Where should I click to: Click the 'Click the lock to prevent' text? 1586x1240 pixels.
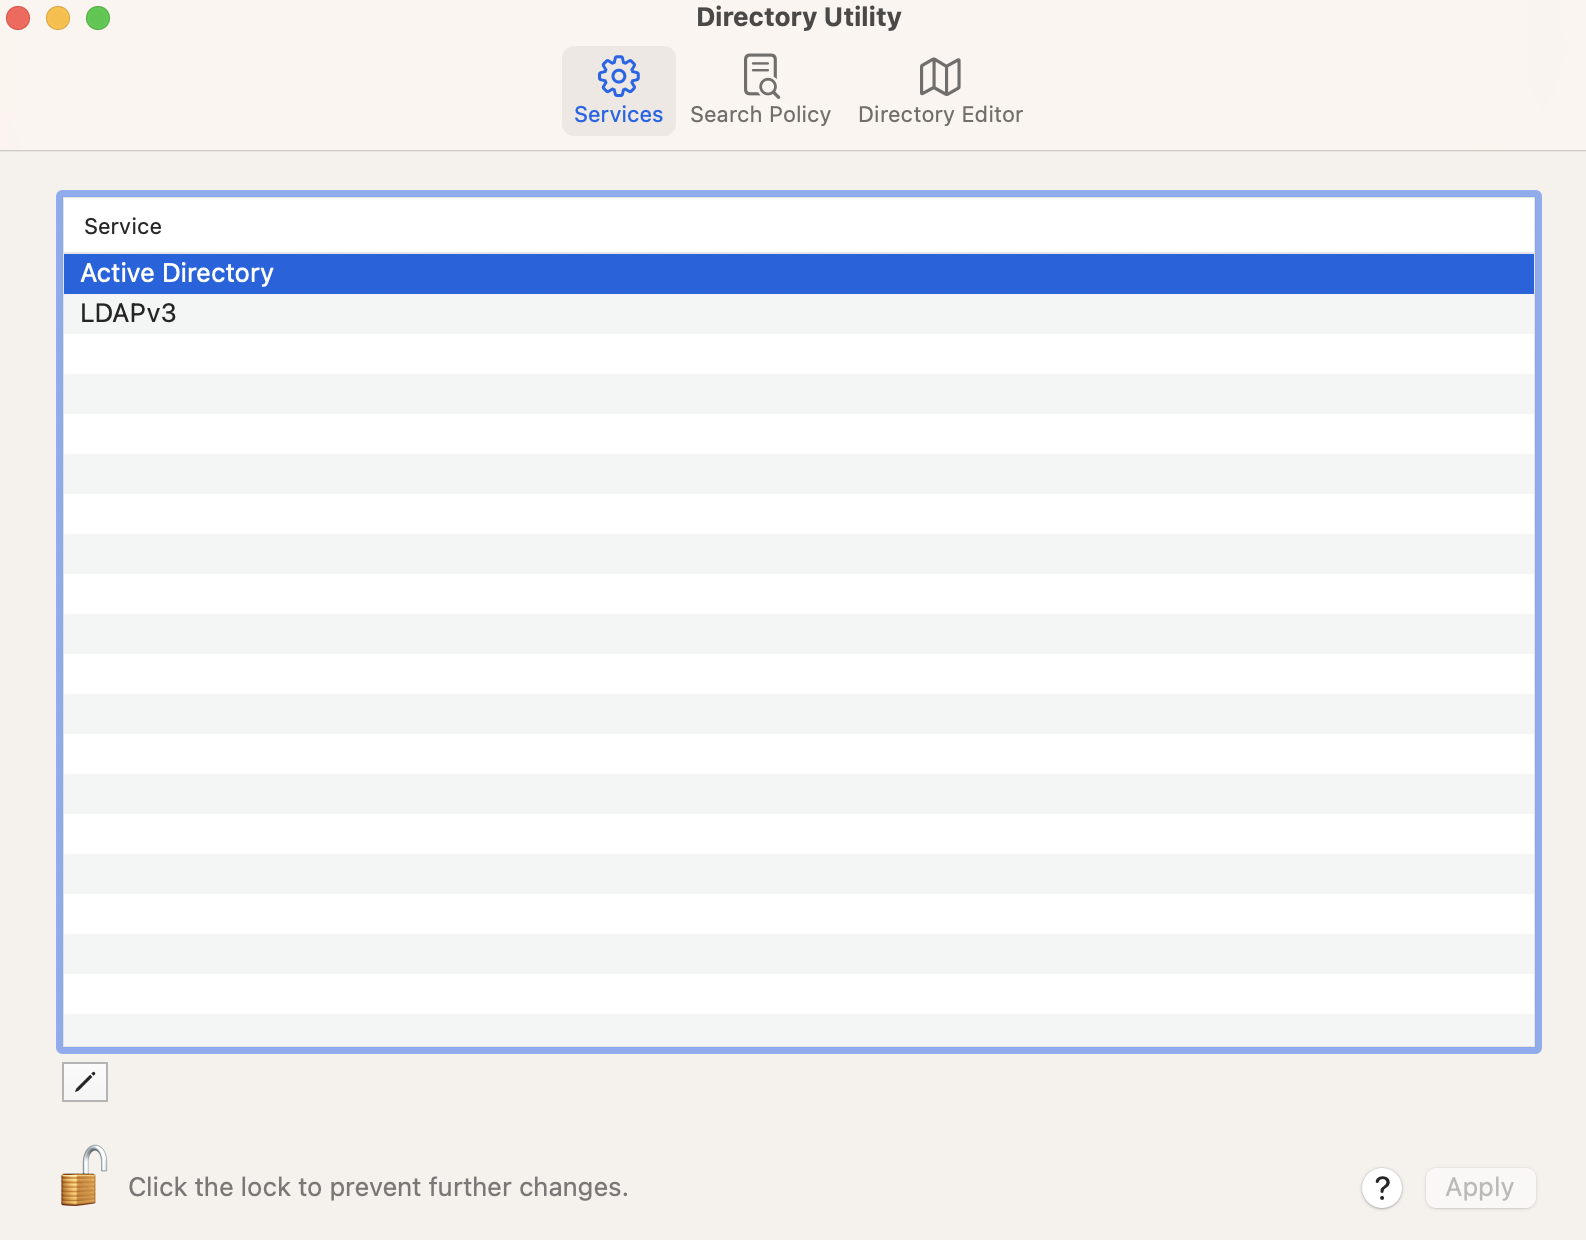click(x=378, y=1187)
